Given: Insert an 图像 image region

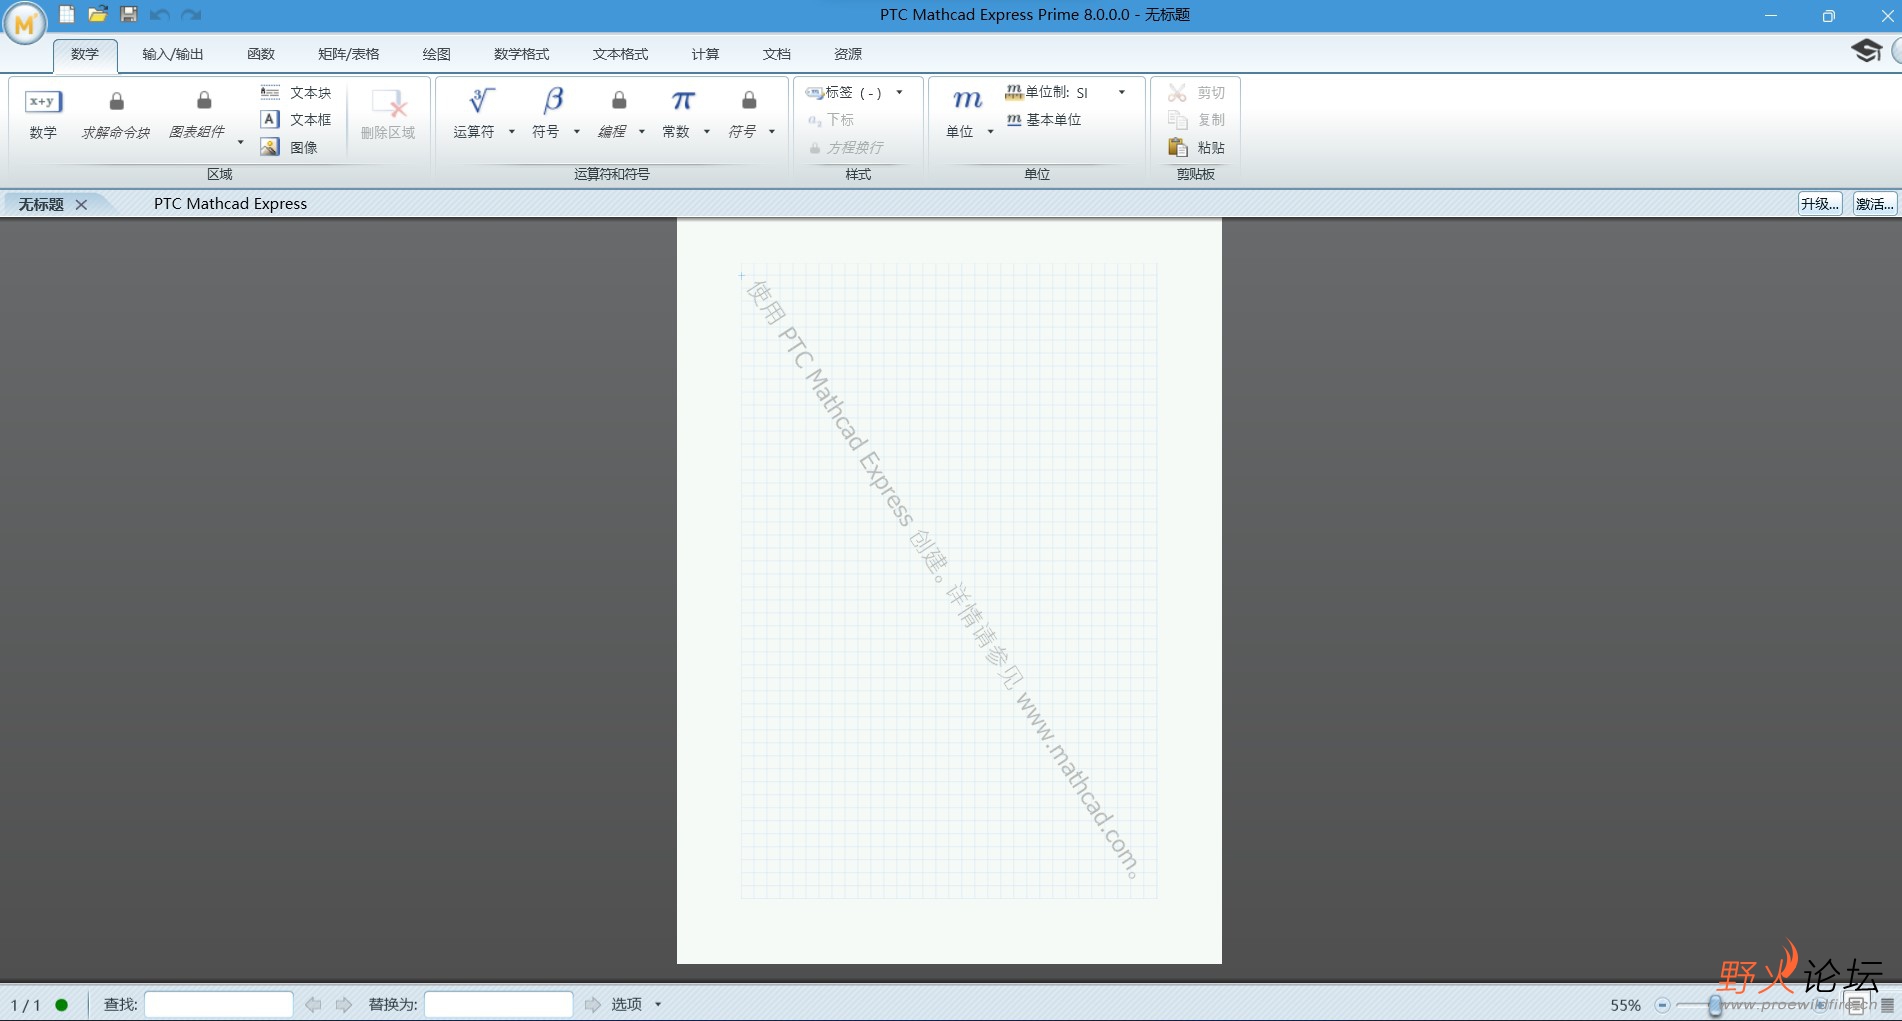Looking at the screenshot, I should [290, 147].
